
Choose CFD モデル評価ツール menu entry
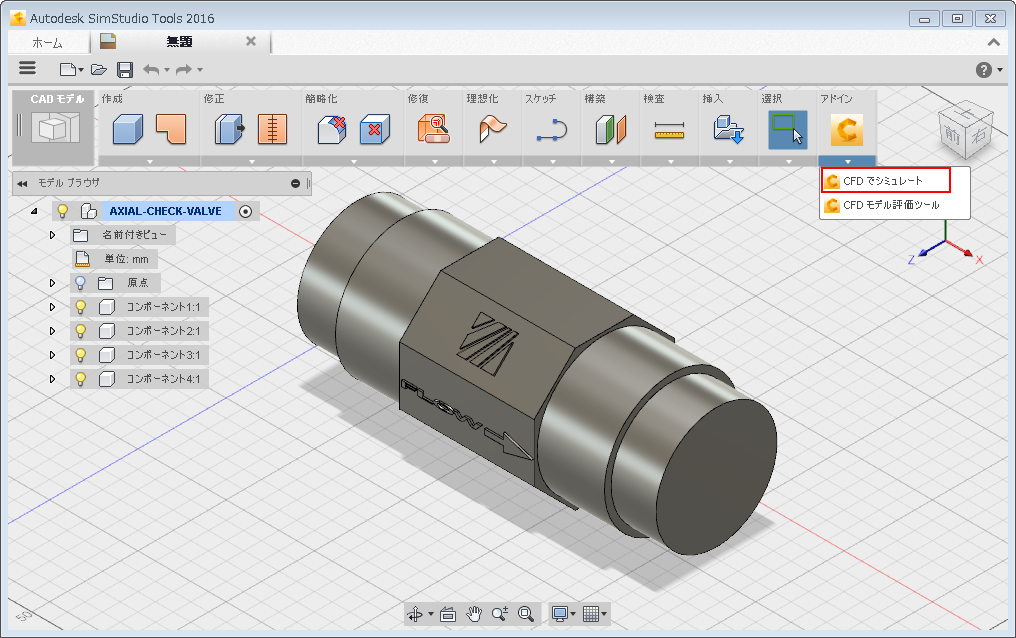(x=891, y=205)
